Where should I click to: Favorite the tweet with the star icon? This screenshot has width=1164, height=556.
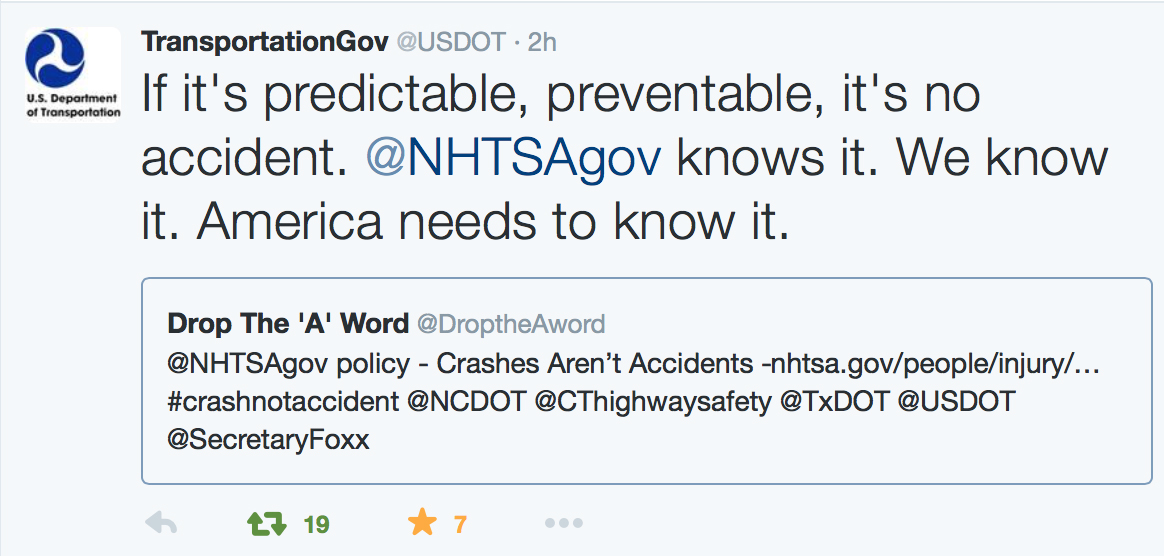(x=422, y=523)
